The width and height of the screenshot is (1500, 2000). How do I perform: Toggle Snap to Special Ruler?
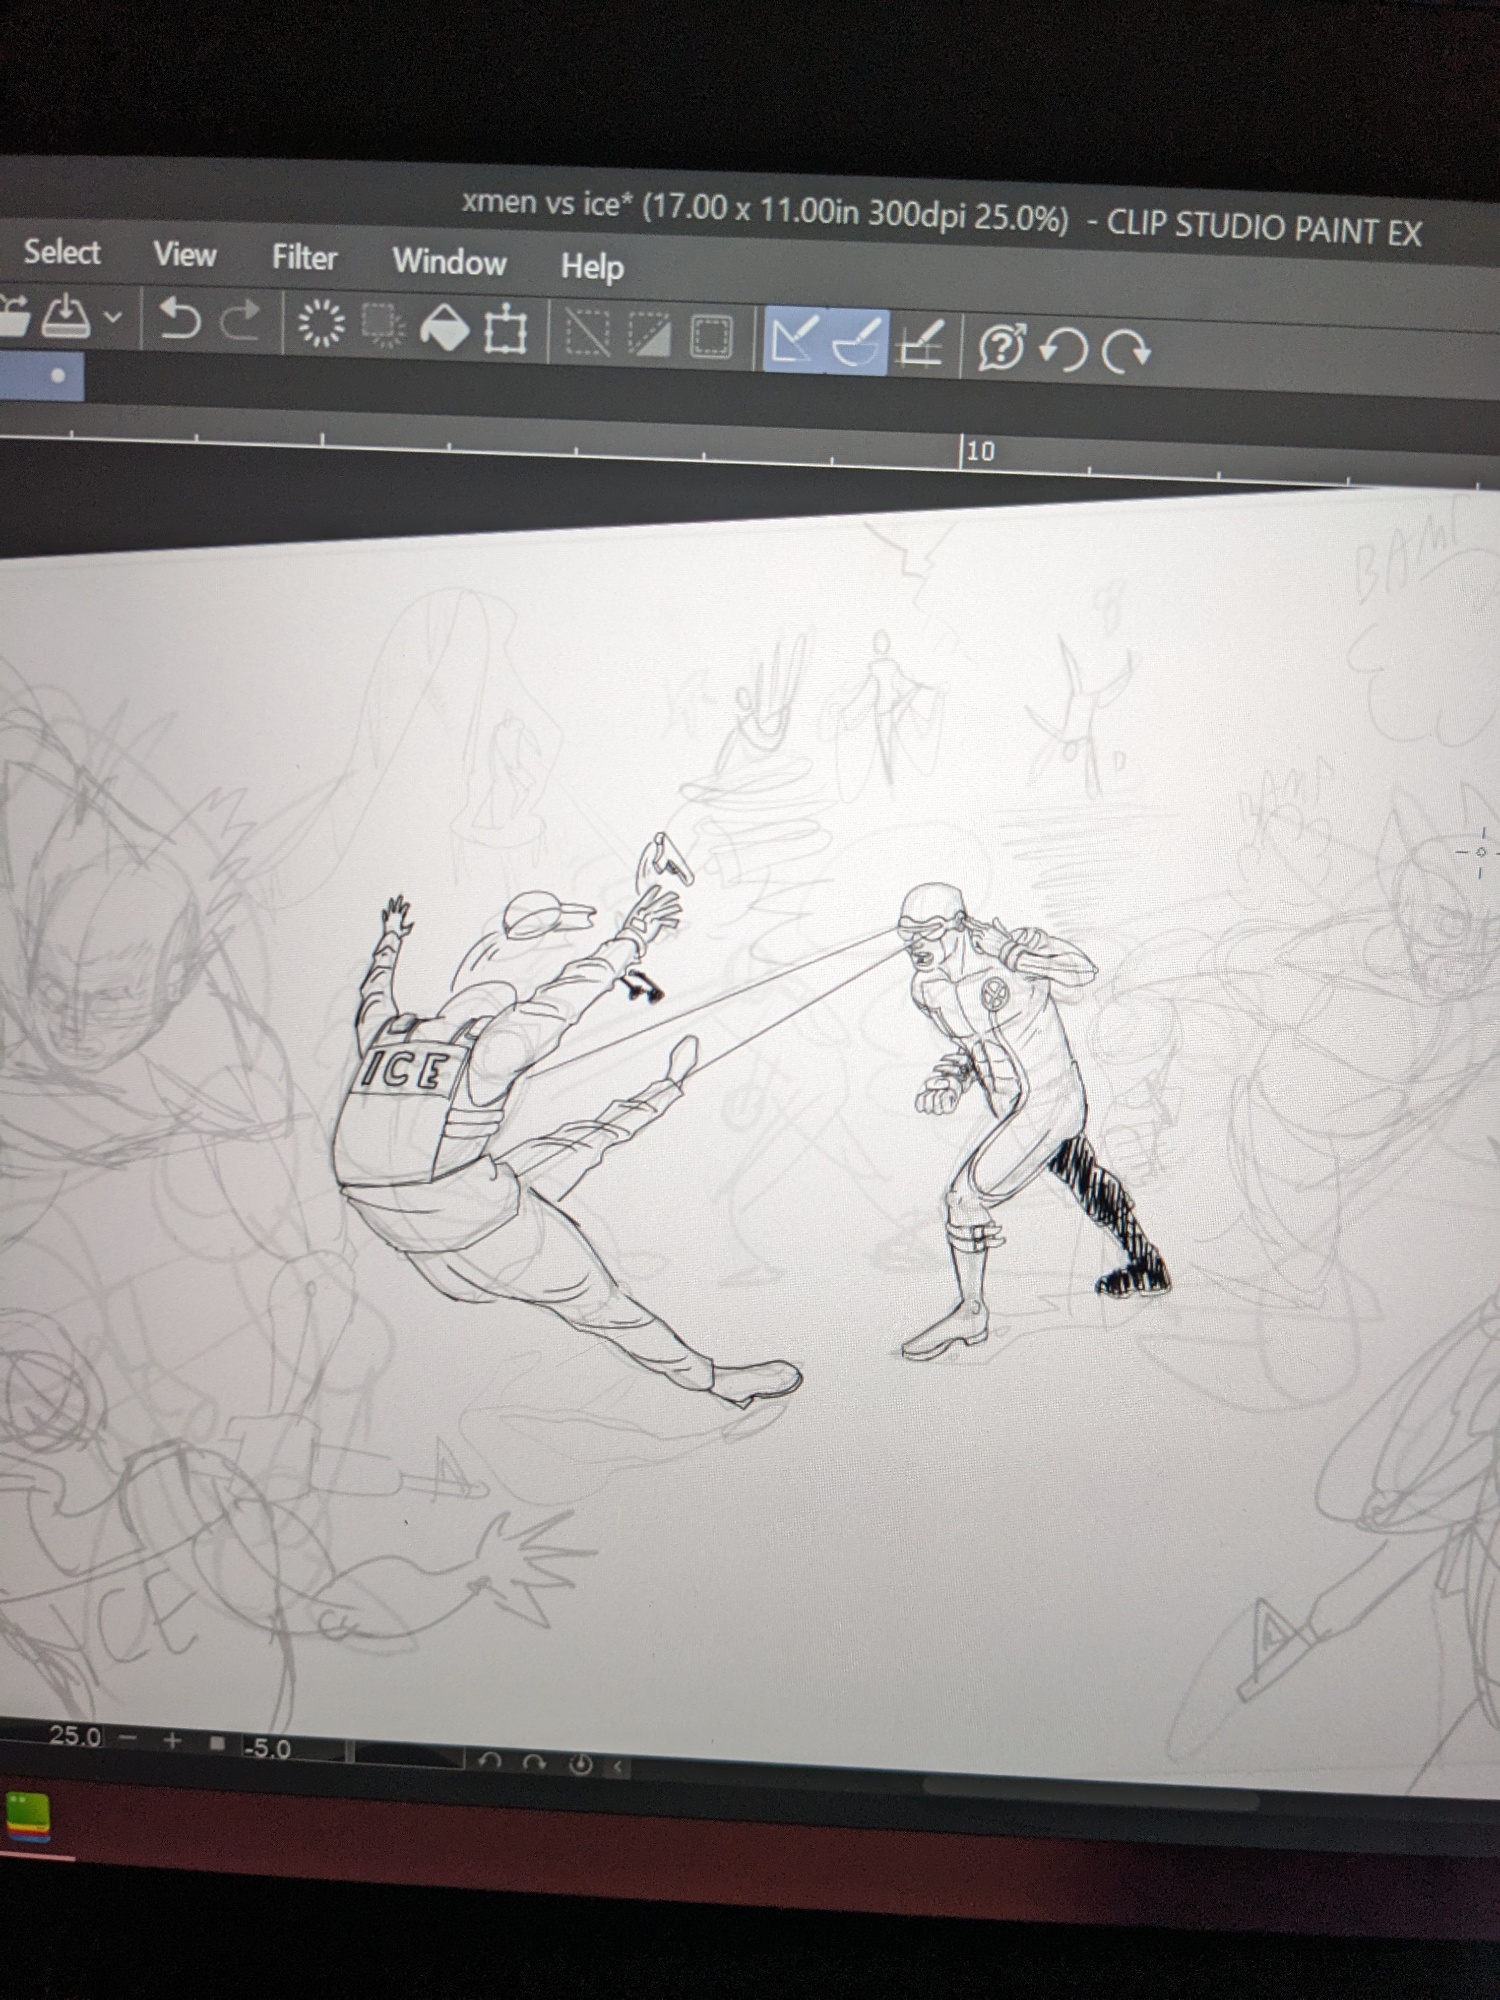tap(857, 342)
